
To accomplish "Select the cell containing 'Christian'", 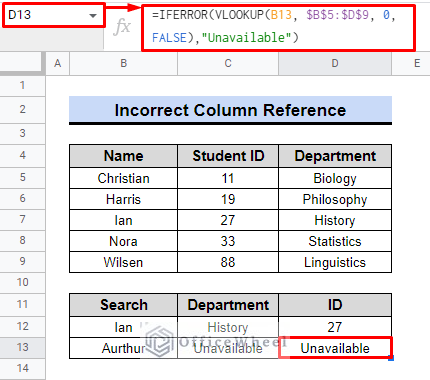I will [124, 178].
